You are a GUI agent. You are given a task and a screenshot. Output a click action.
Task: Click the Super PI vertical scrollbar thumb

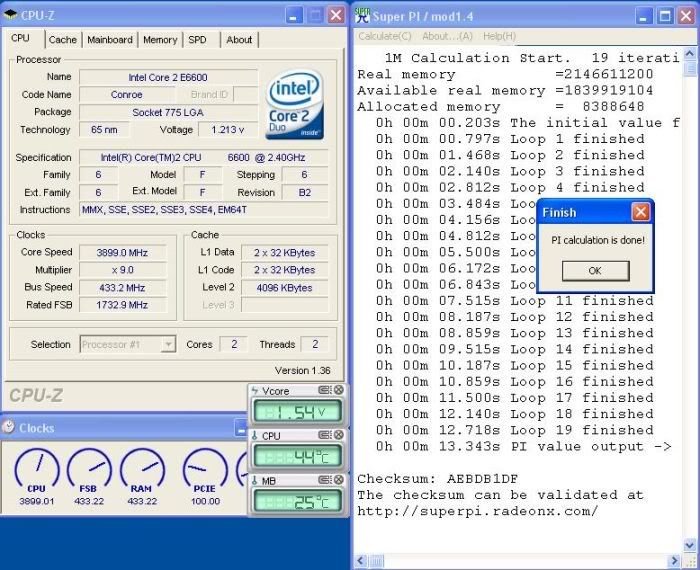click(690, 69)
